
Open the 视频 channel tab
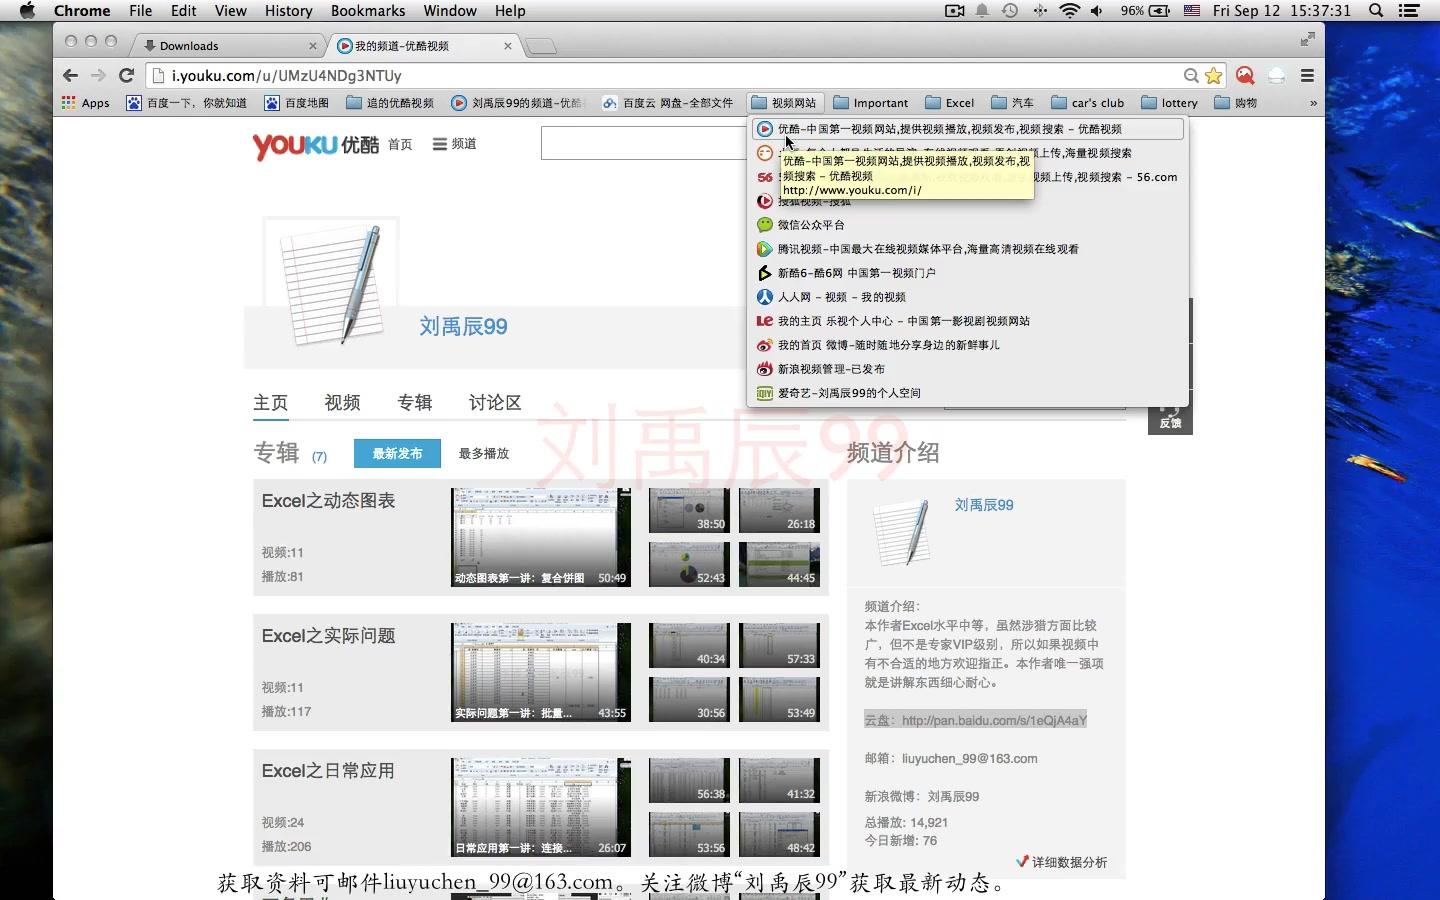coord(342,402)
